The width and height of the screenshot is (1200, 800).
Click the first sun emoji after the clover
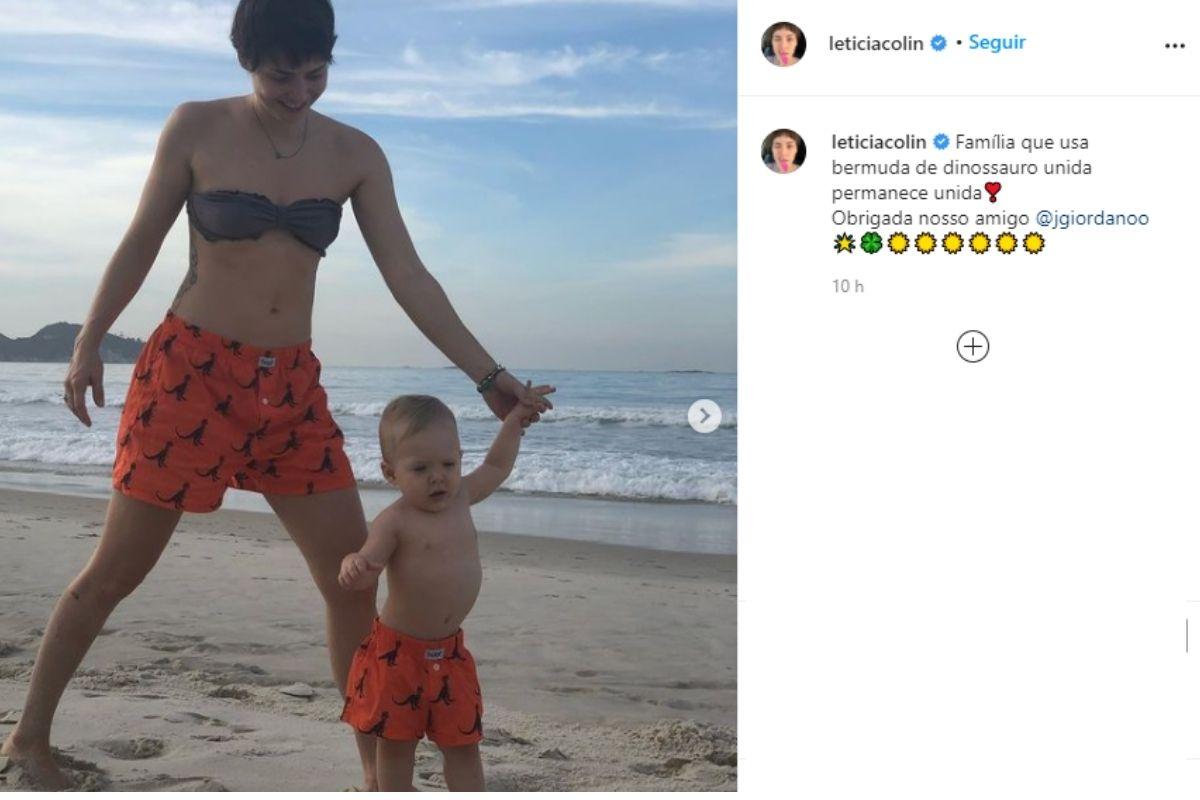pyautogui.click(x=898, y=243)
